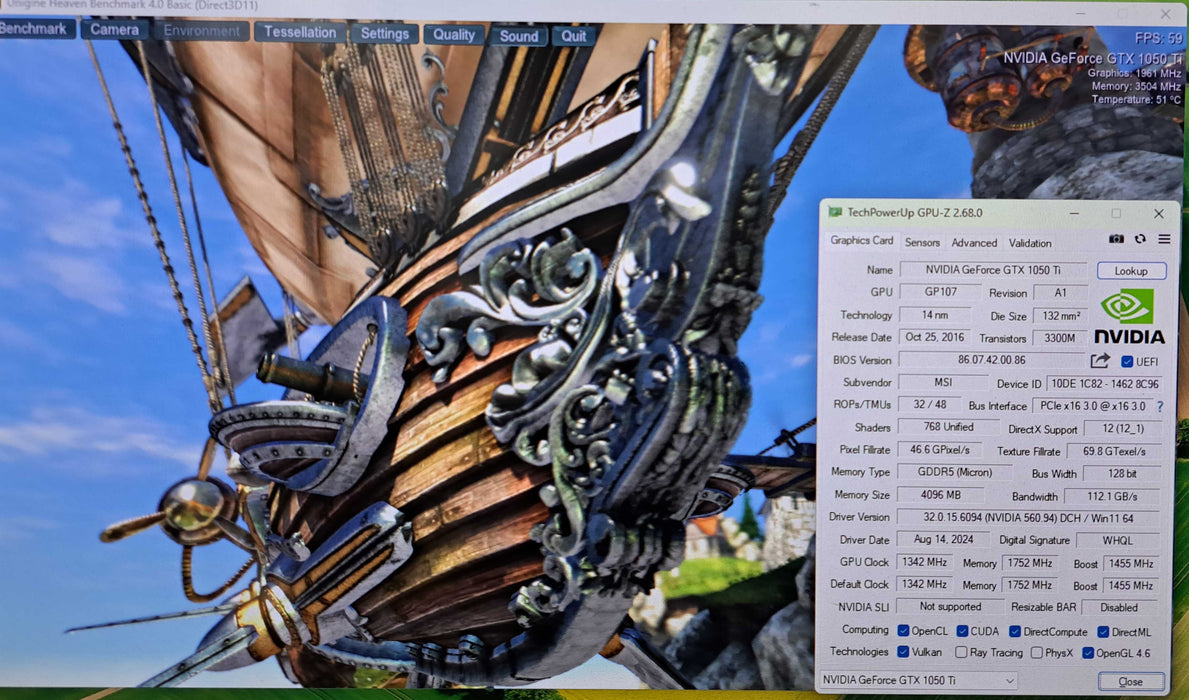Screen dimensions: 1189x700
Task: Click the Subvendor MSI field
Action: click(943, 382)
